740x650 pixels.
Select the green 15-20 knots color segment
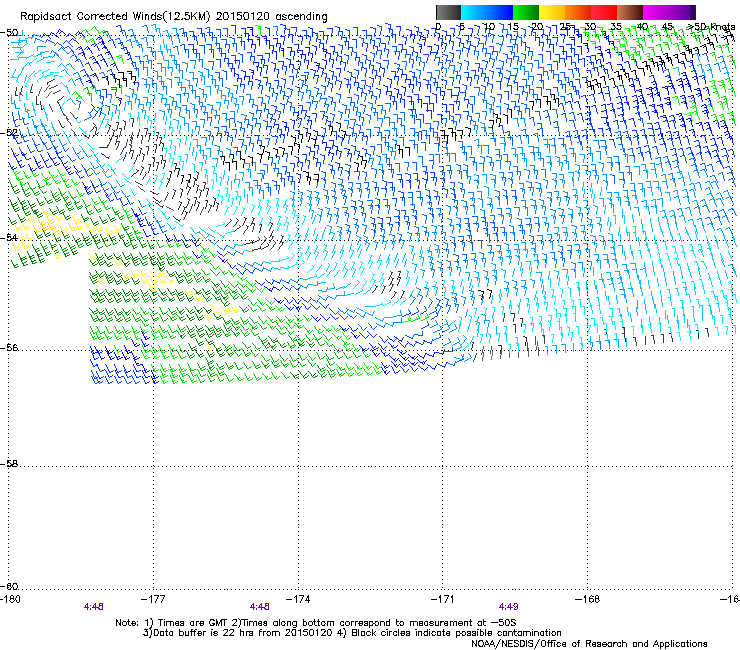[x=526, y=12]
